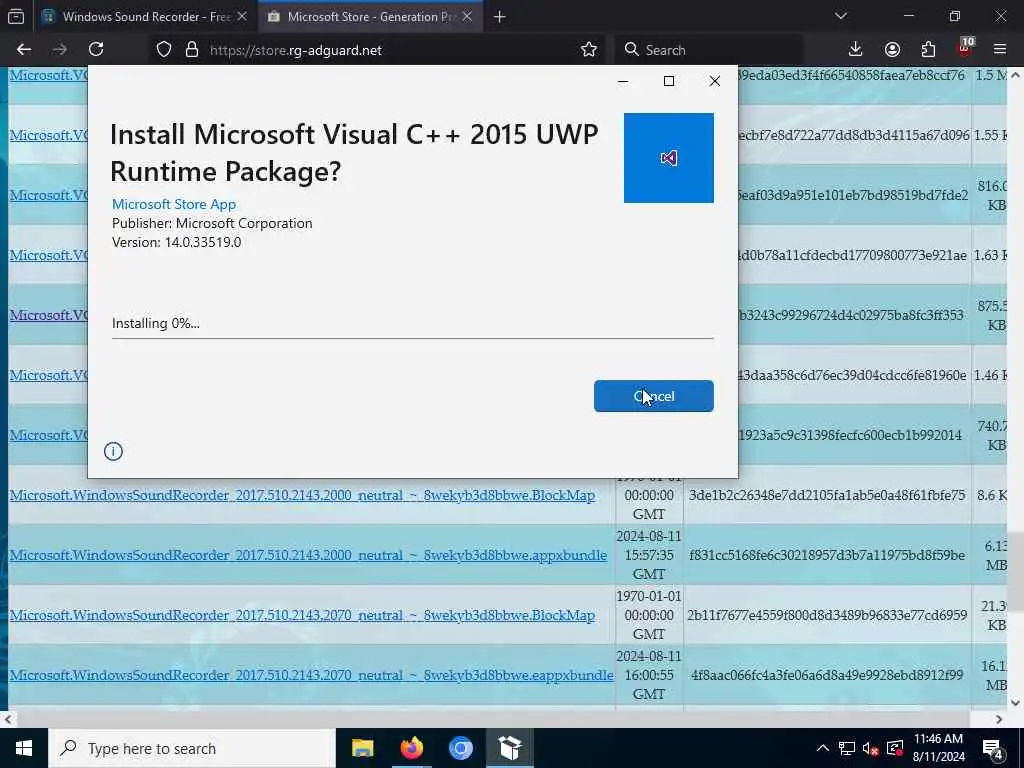Click the Visual Studio logo tile in installer
The width and height of the screenshot is (1024, 768).
669,158
